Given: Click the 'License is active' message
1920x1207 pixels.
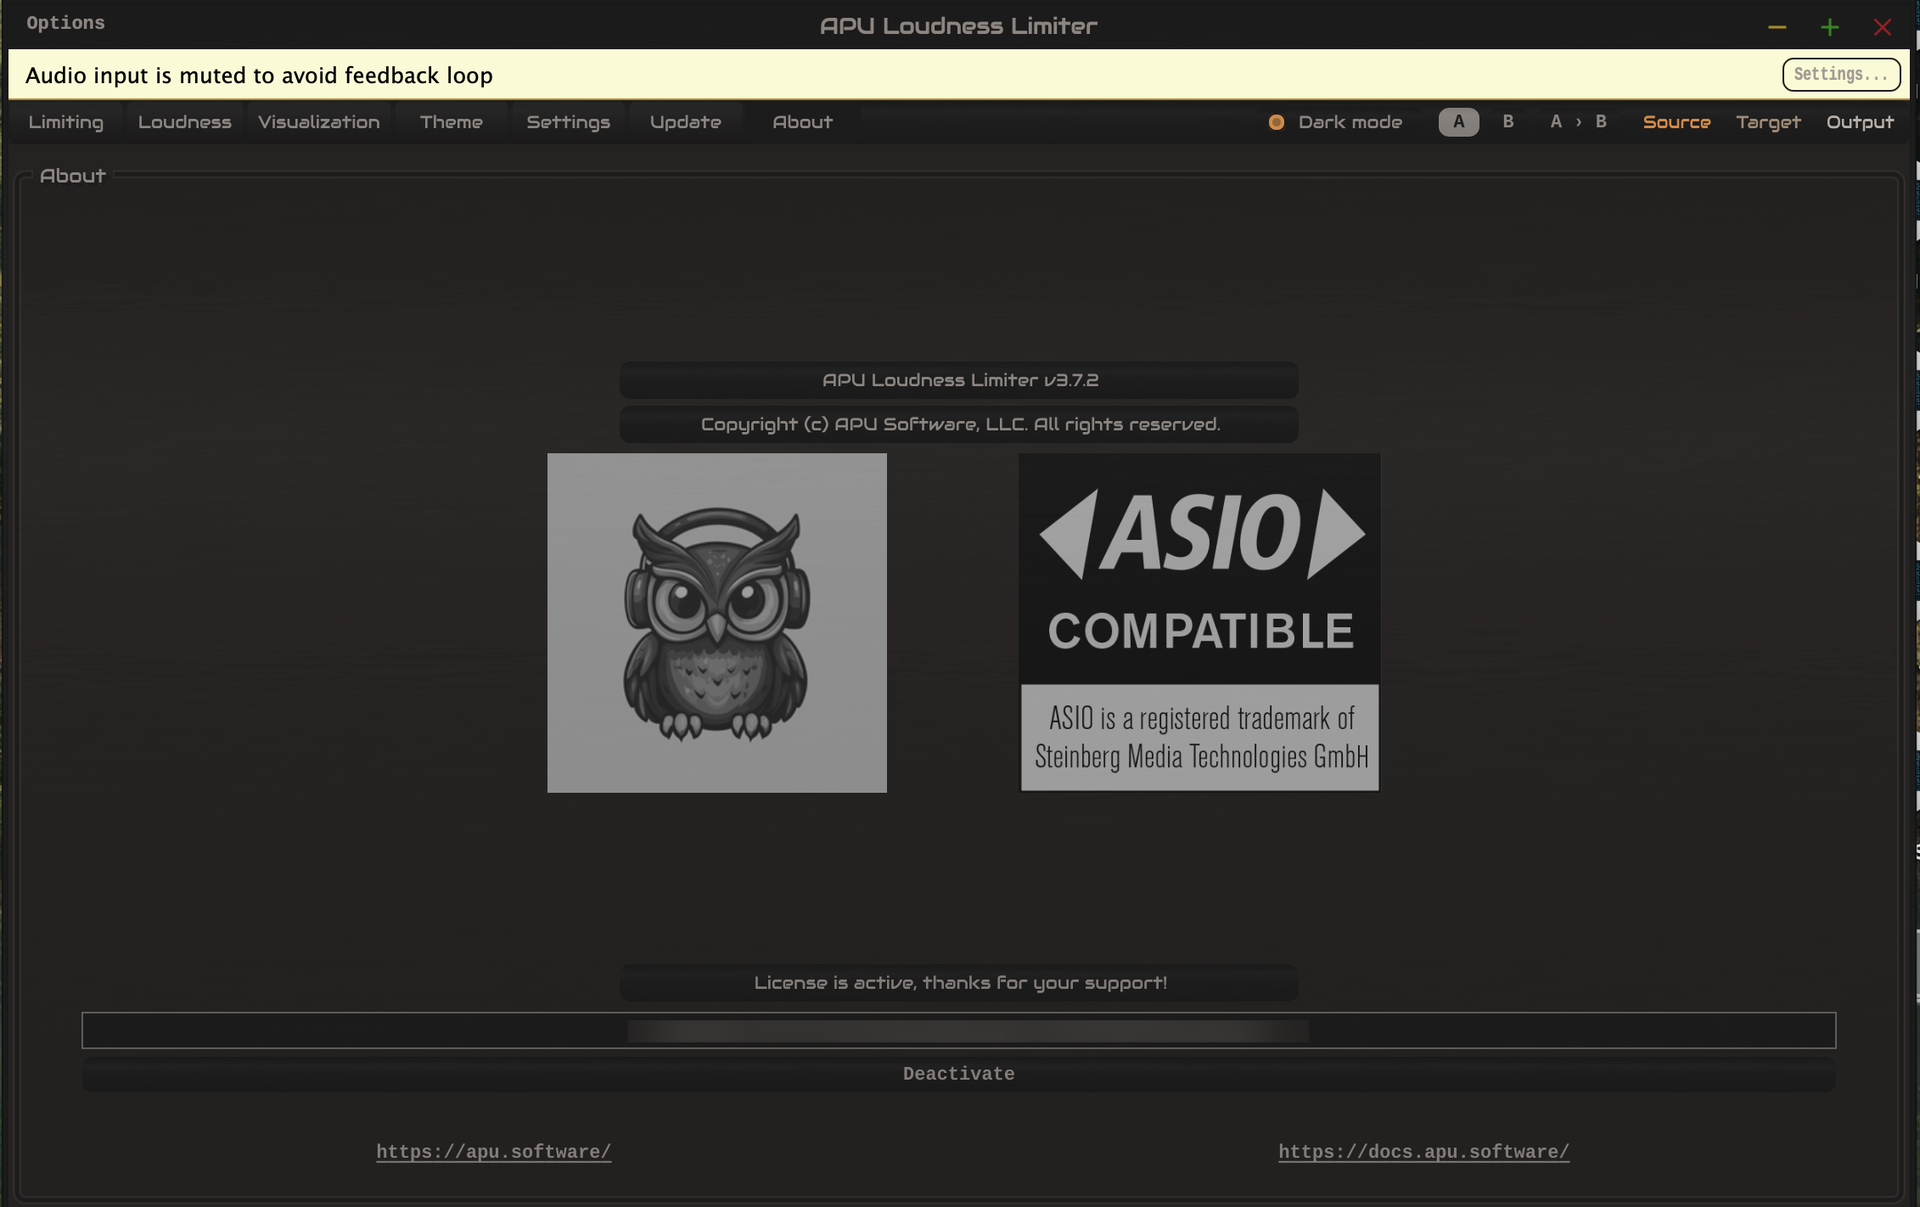Looking at the screenshot, I should (959, 983).
